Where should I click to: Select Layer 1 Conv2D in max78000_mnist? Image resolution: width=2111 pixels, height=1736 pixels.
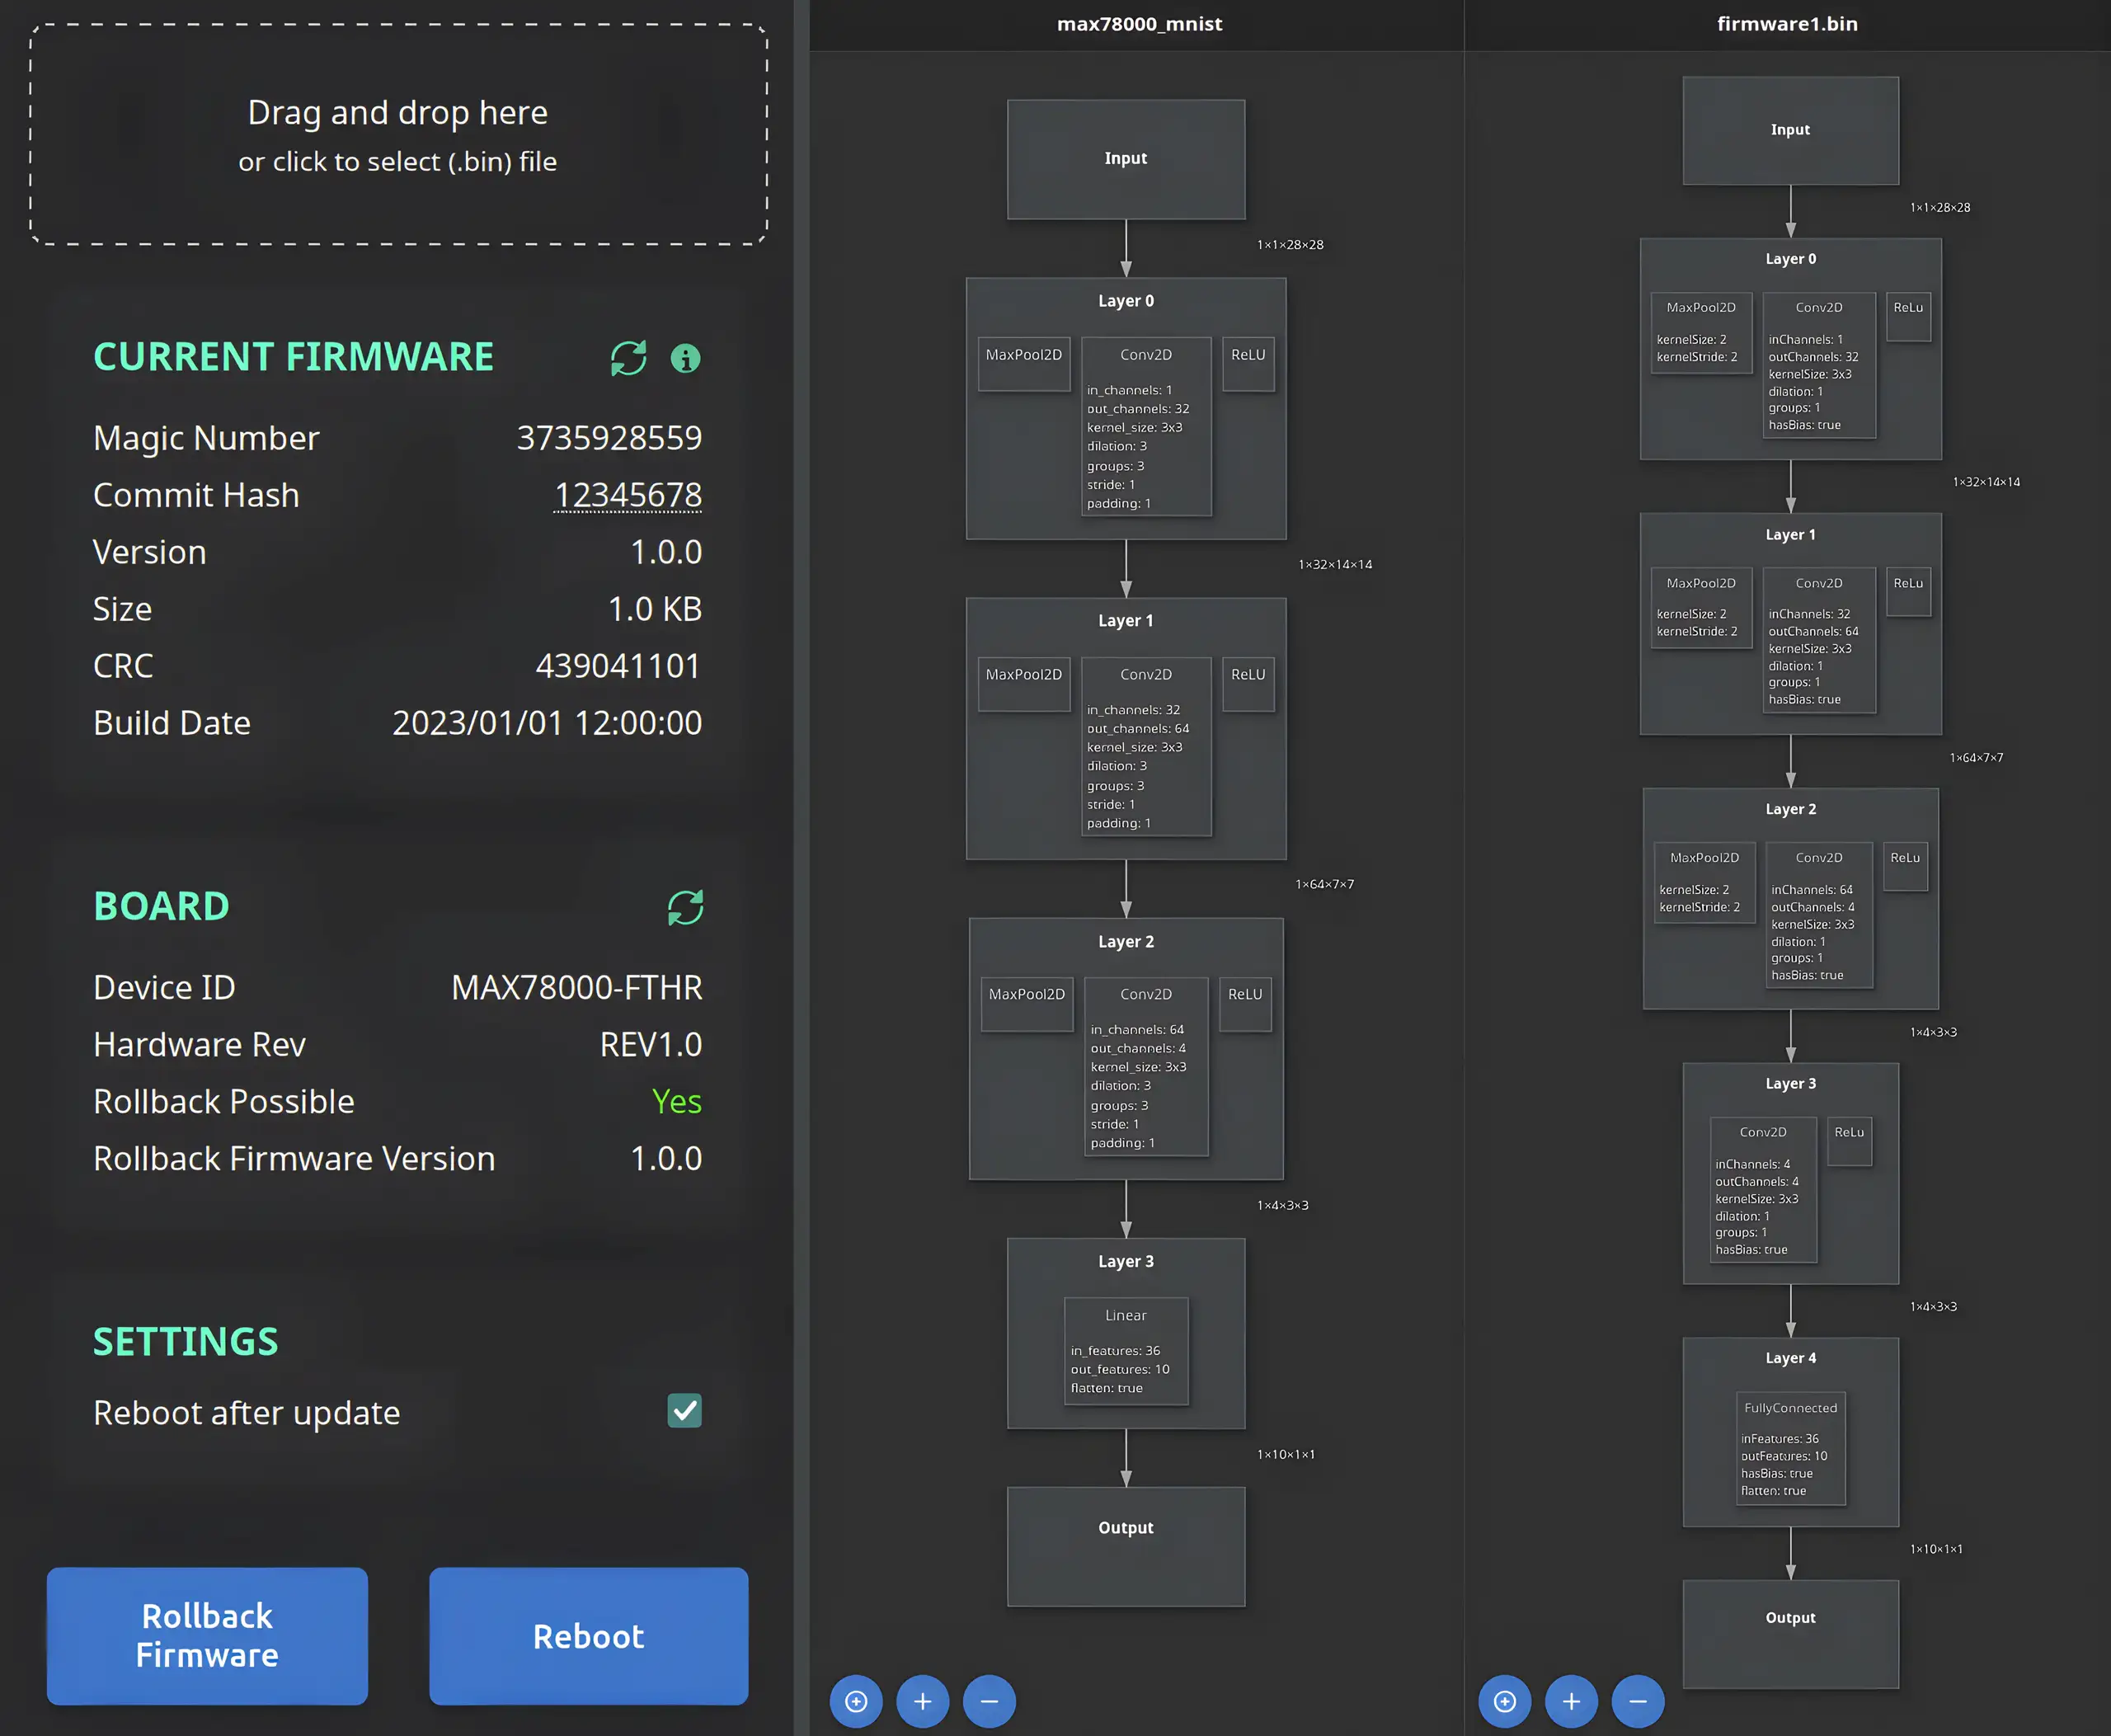[1146, 746]
